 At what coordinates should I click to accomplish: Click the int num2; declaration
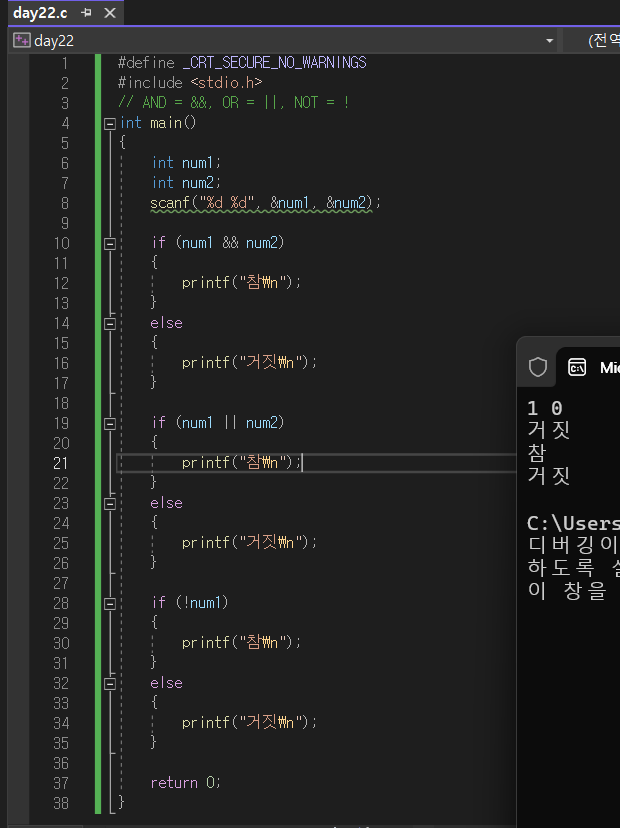[186, 183]
